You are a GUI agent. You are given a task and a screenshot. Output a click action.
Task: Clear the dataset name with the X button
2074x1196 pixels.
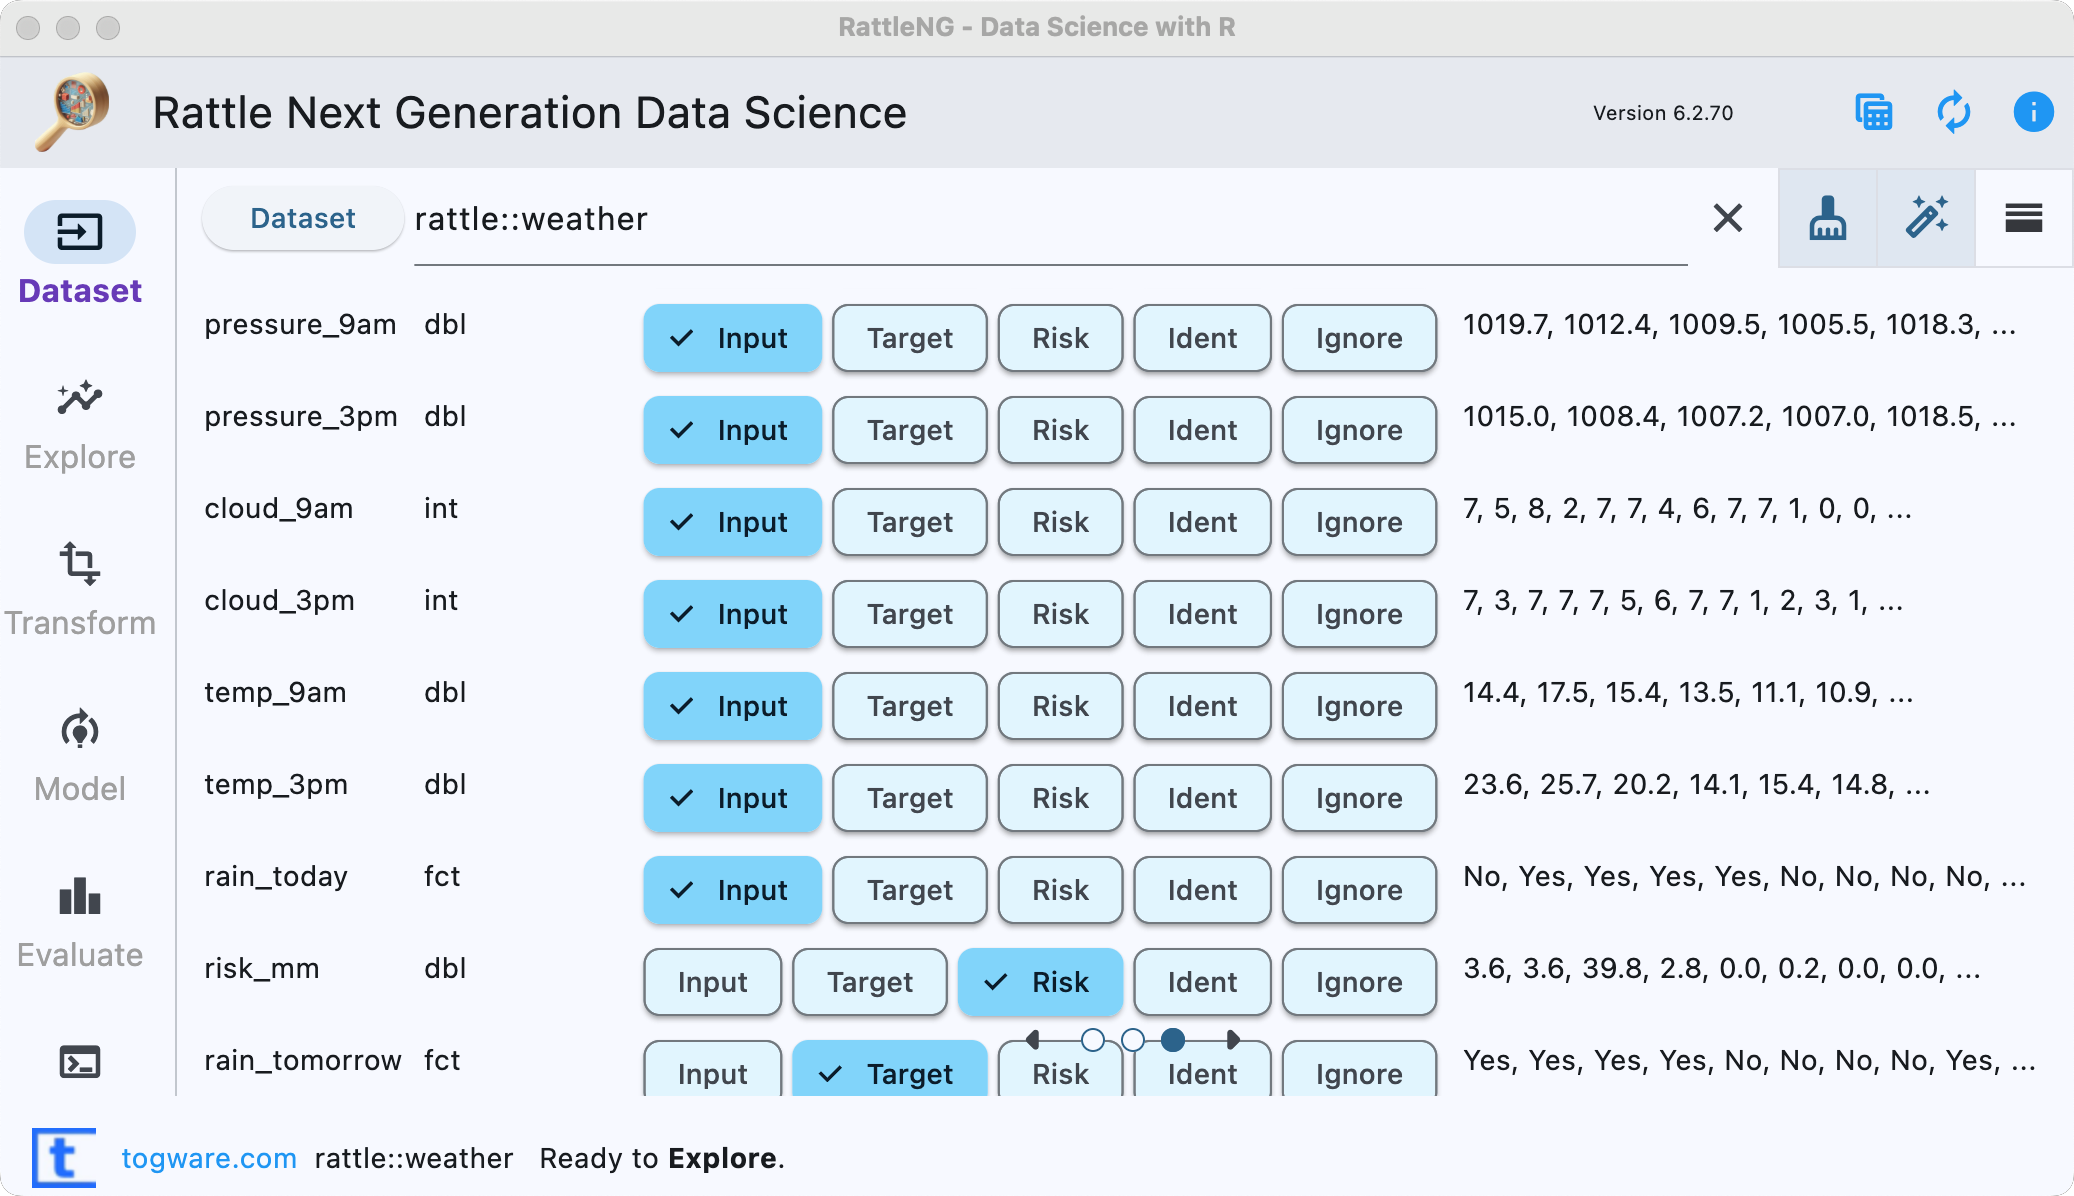tap(1727, 218)
